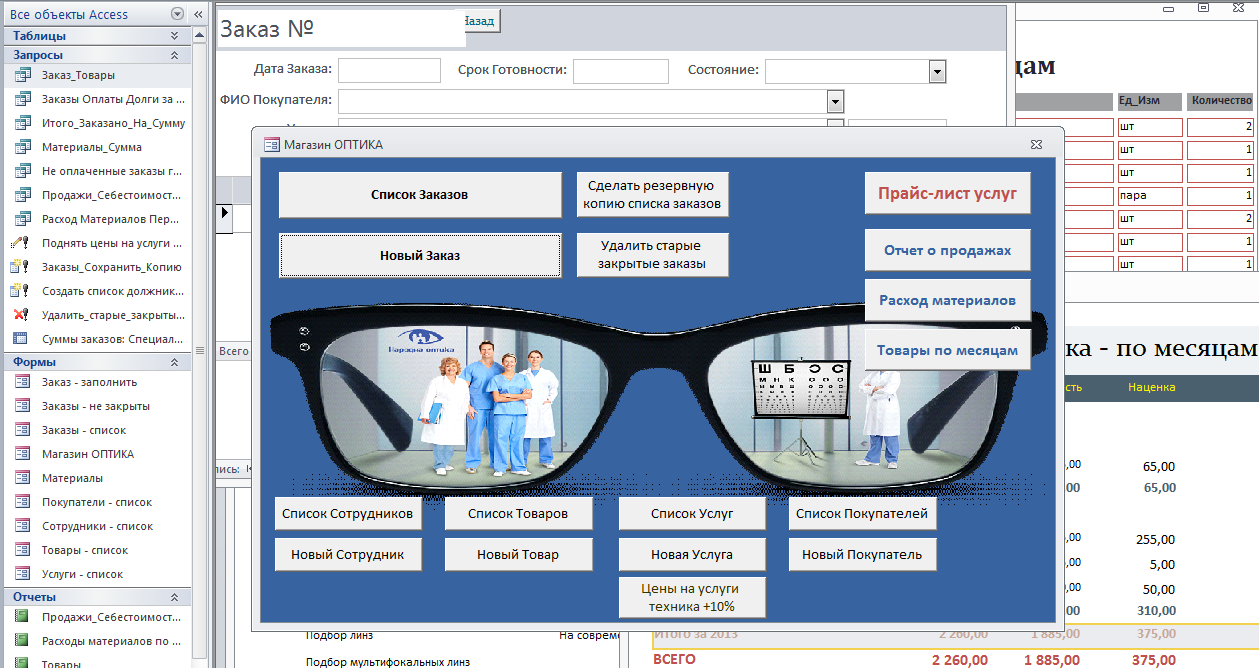Collapse the navigation pane with double chevron
The image size is (1259, 668).
tap(197, 14)
